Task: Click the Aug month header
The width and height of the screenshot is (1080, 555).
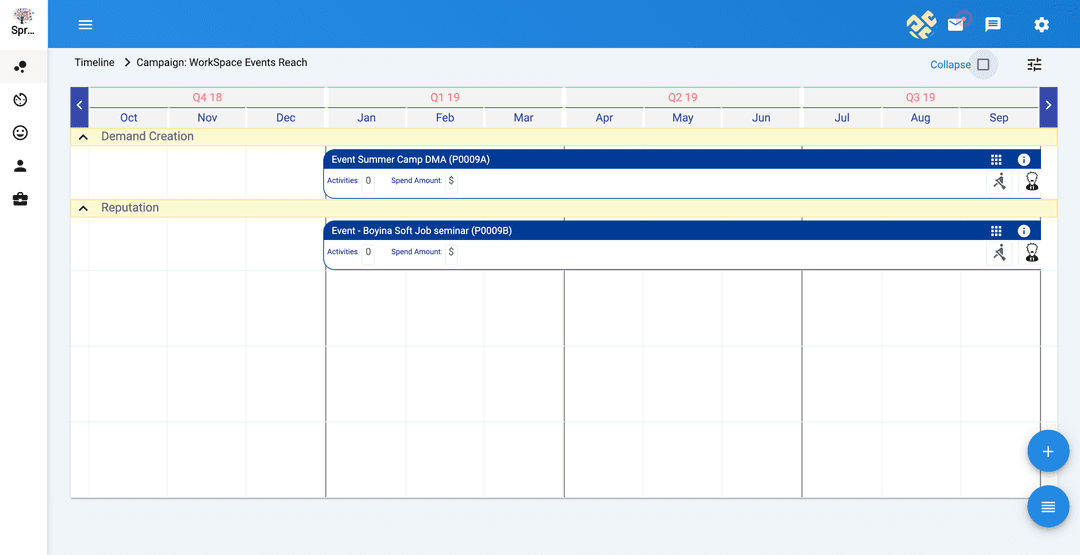Action: pos(920,118)
